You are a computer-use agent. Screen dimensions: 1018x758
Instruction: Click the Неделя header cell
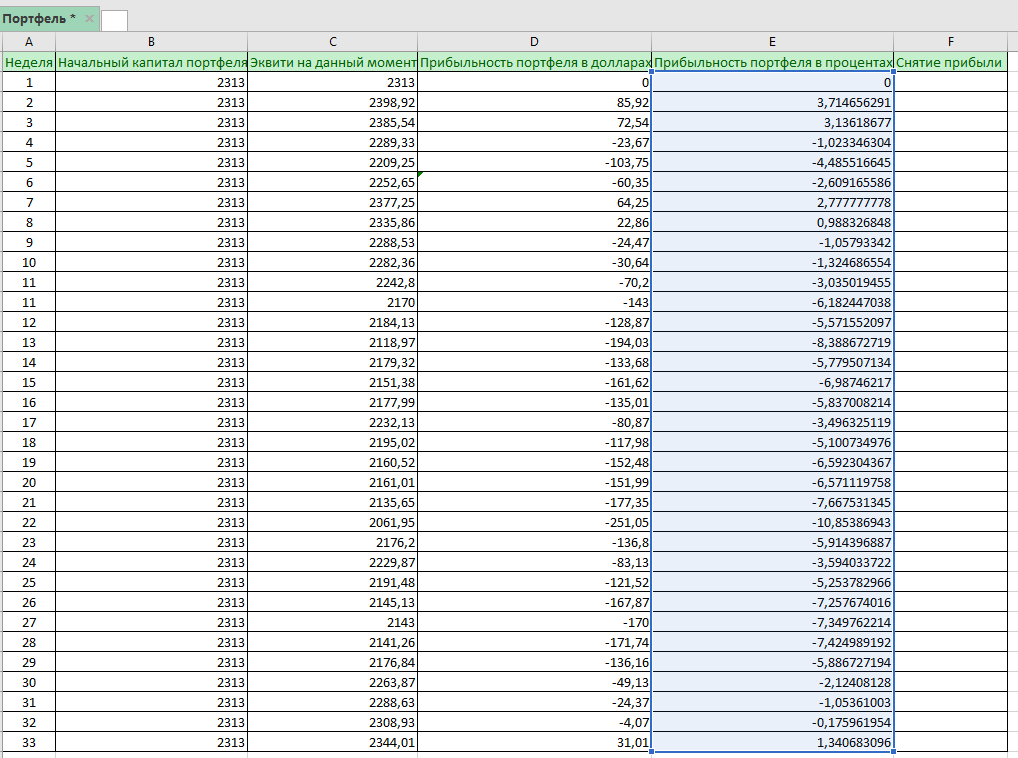28,62
